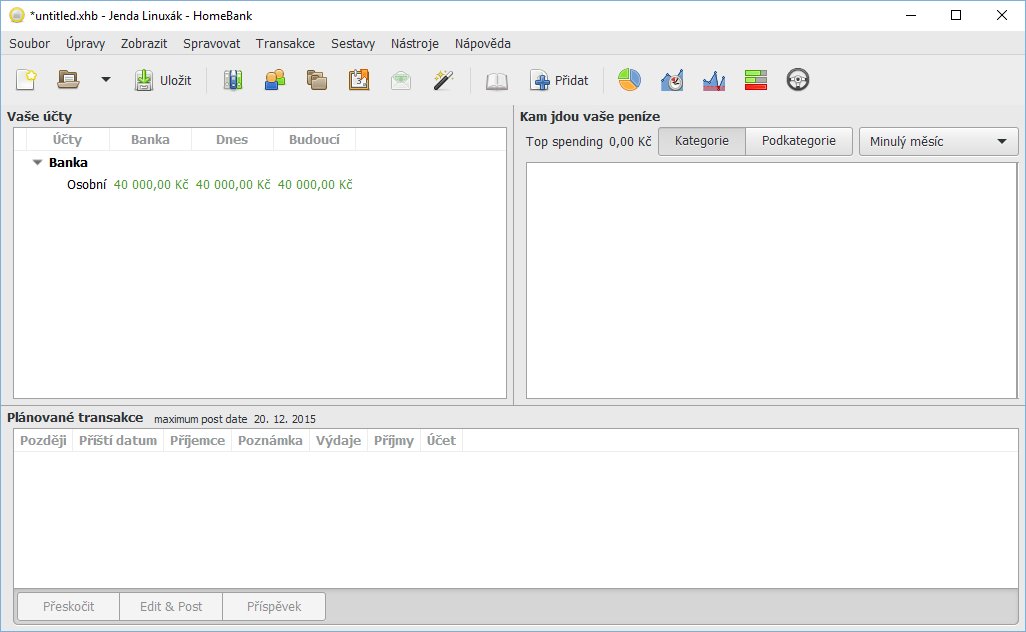
Task: Click the open file folder icon
Action: coord(68,80)
